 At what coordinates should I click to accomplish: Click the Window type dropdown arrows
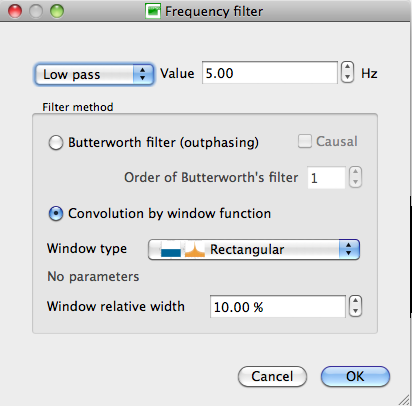coord(349,249)
